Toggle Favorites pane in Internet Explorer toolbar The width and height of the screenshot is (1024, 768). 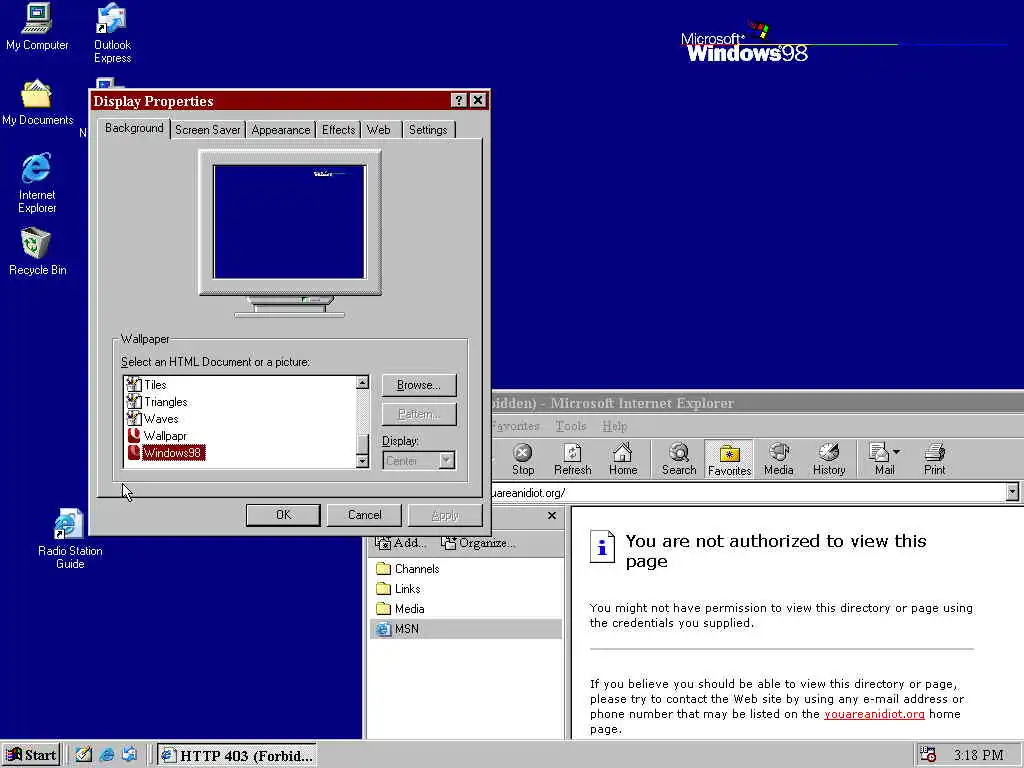(x=729, y=459)
